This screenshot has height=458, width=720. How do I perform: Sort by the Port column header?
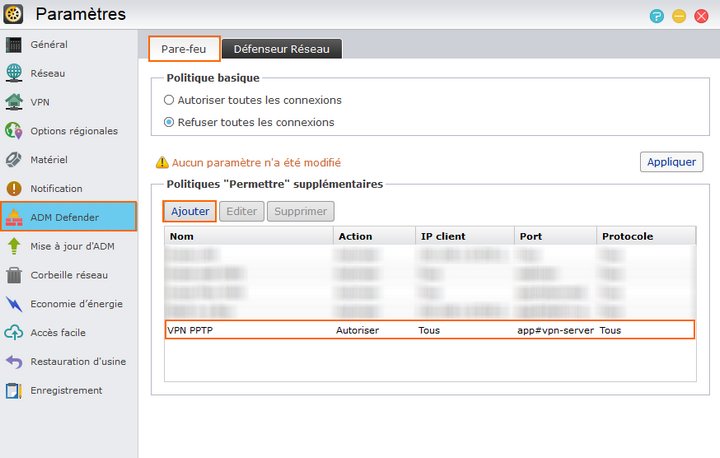click(555, 236)
